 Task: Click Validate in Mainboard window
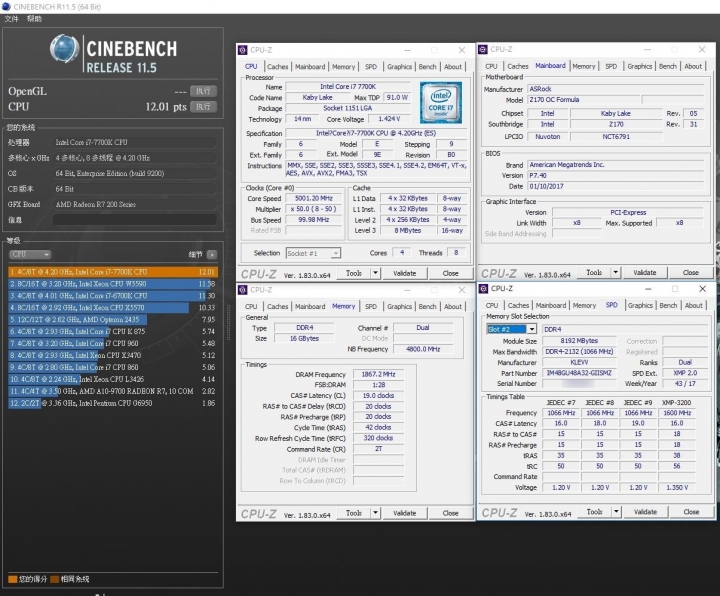click(x=645, y=273)
